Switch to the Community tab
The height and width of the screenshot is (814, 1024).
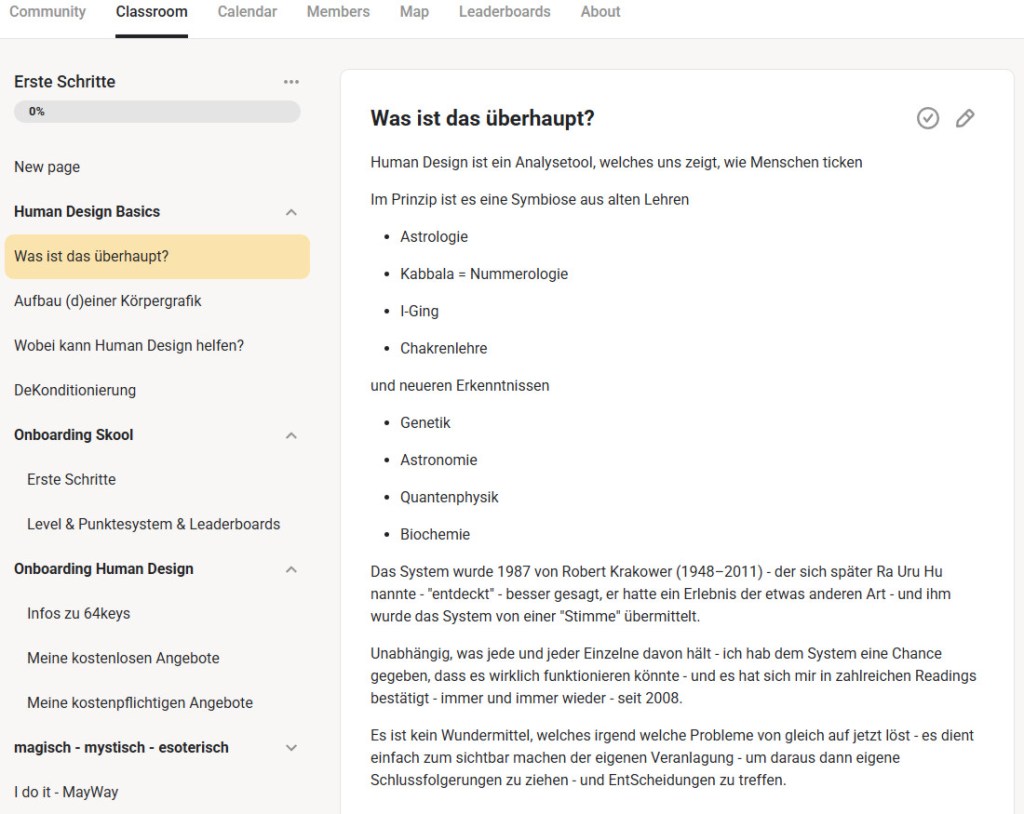[47, 12]
